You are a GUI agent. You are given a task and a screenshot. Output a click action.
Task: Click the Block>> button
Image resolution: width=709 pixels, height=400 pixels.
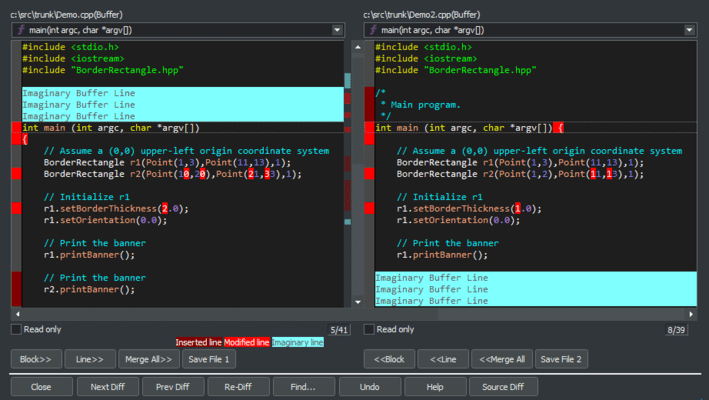tap(36, 359)
